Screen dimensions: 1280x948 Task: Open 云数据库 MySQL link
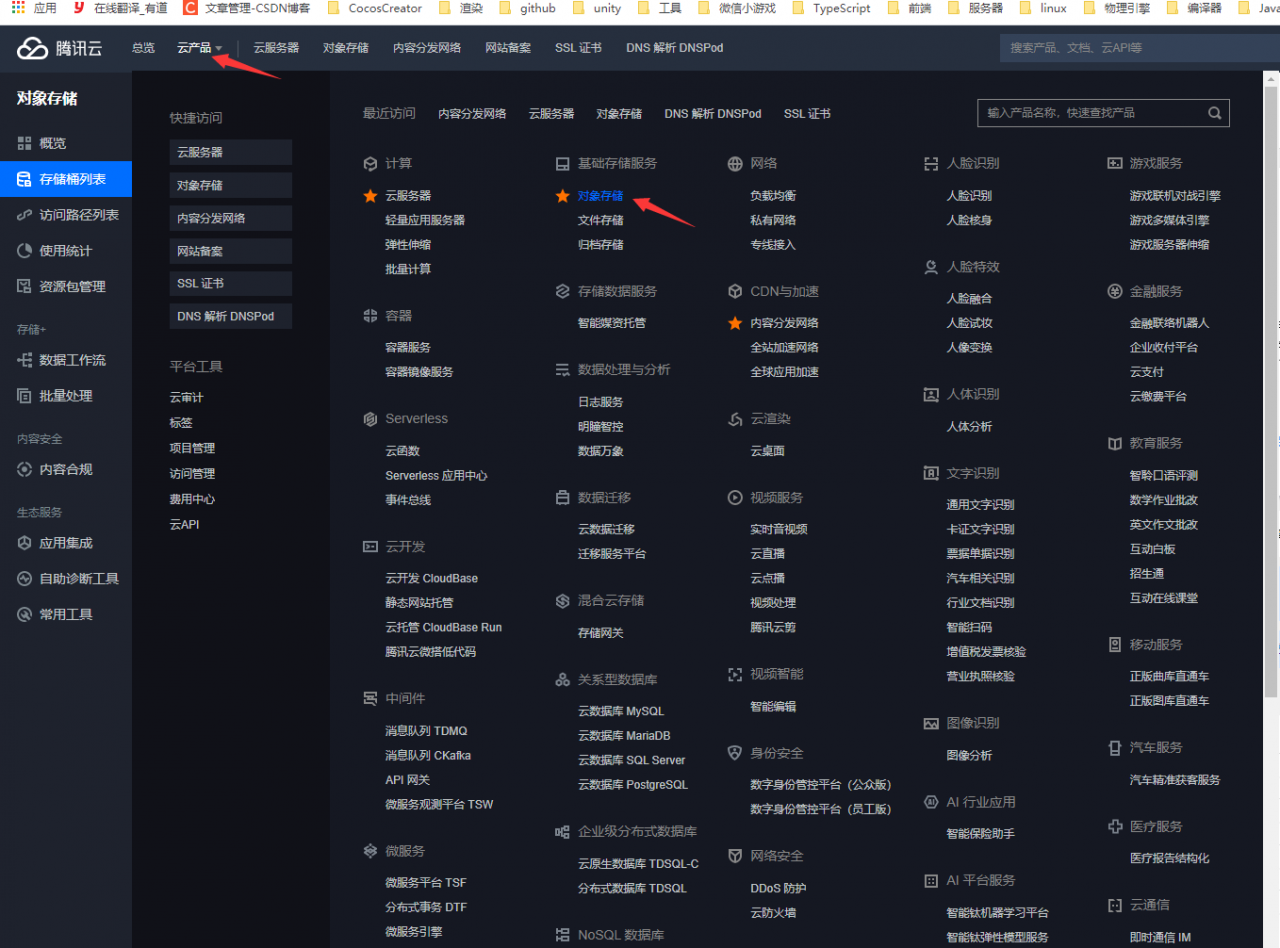[x=620, y=711]
